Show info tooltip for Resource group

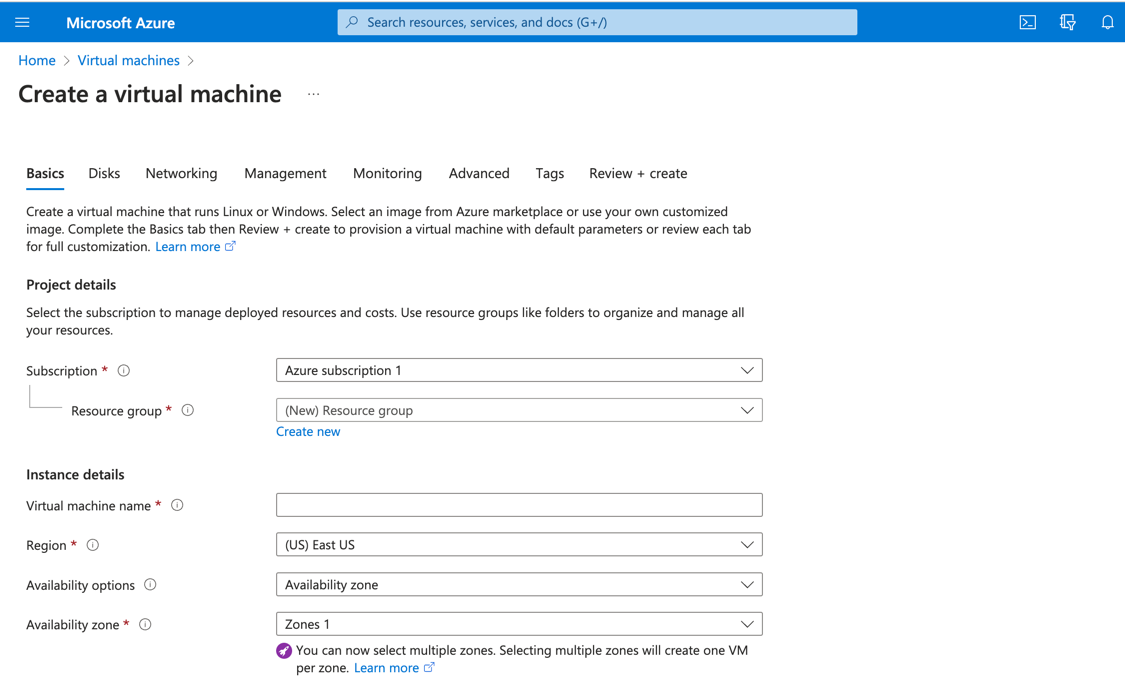pyautogui.click(x=187, y=410)
